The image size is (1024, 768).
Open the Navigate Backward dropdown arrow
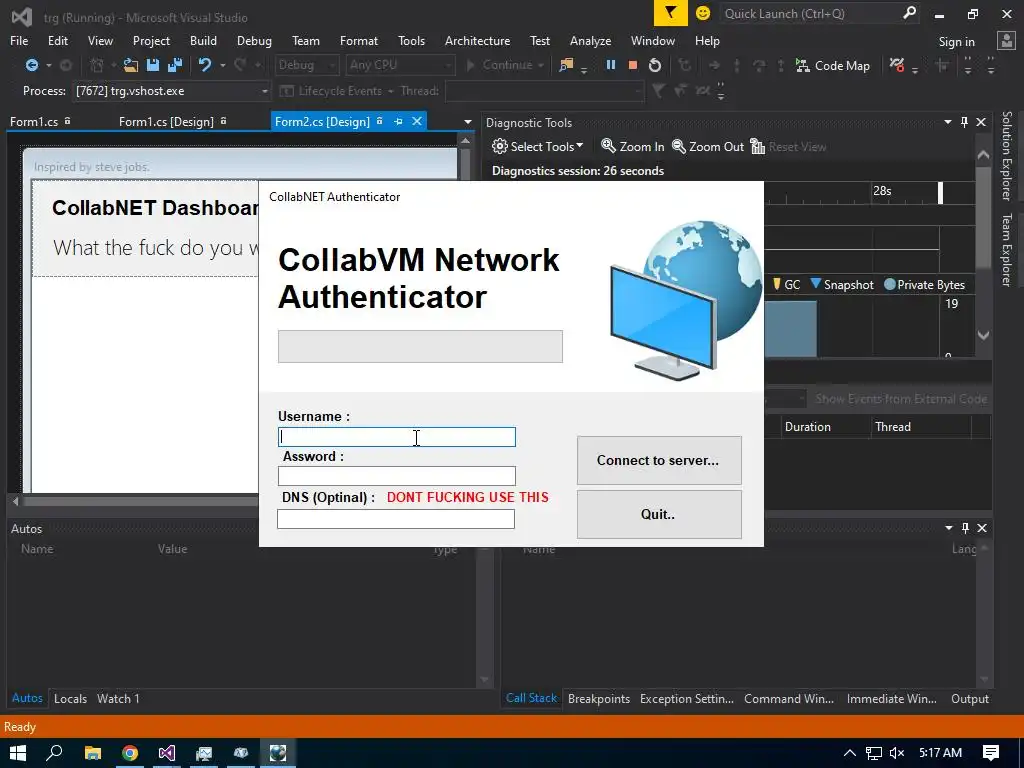click(48, 65)
